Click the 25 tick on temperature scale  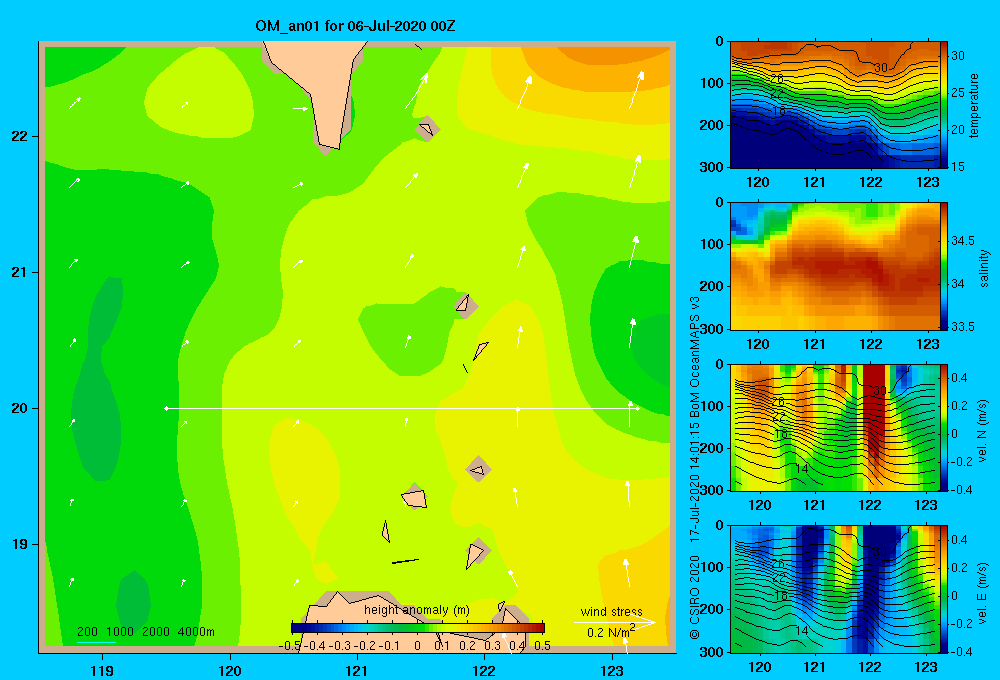tap(957, 92)
